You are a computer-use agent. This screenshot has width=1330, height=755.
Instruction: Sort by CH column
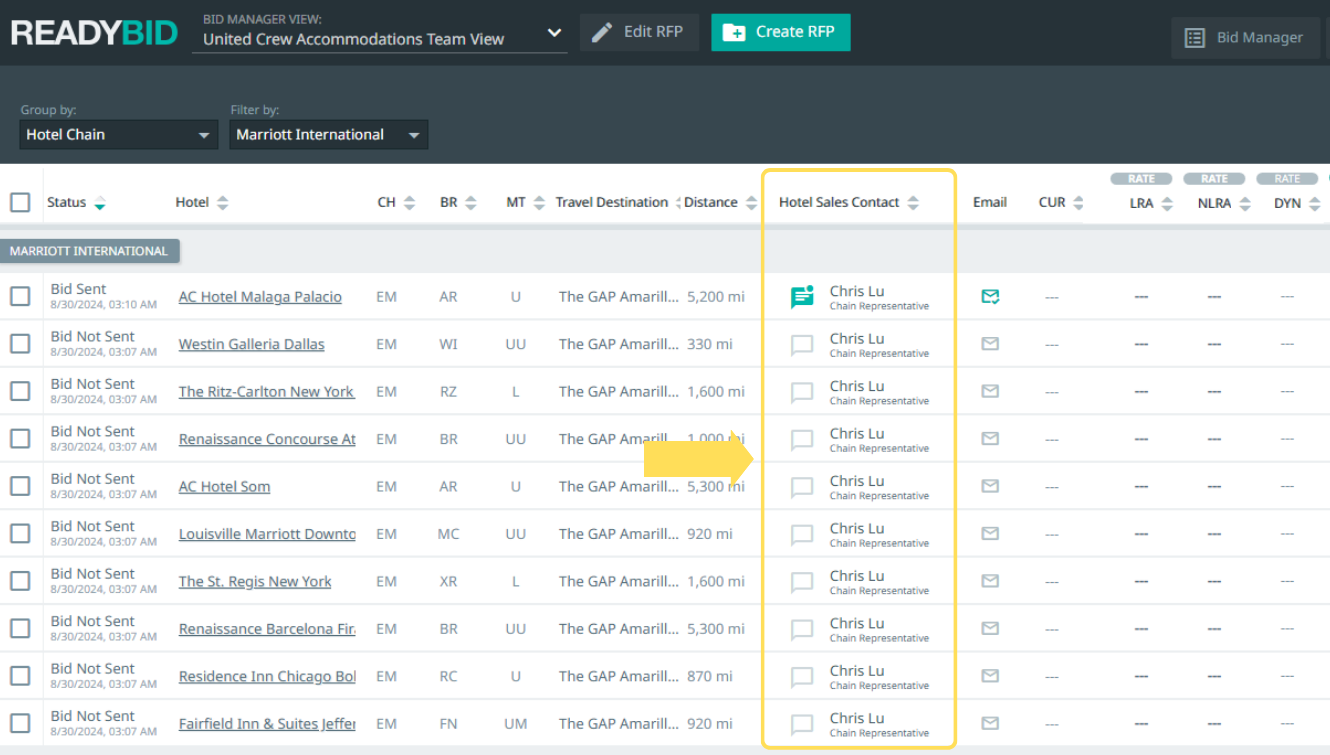click(409, 203)
